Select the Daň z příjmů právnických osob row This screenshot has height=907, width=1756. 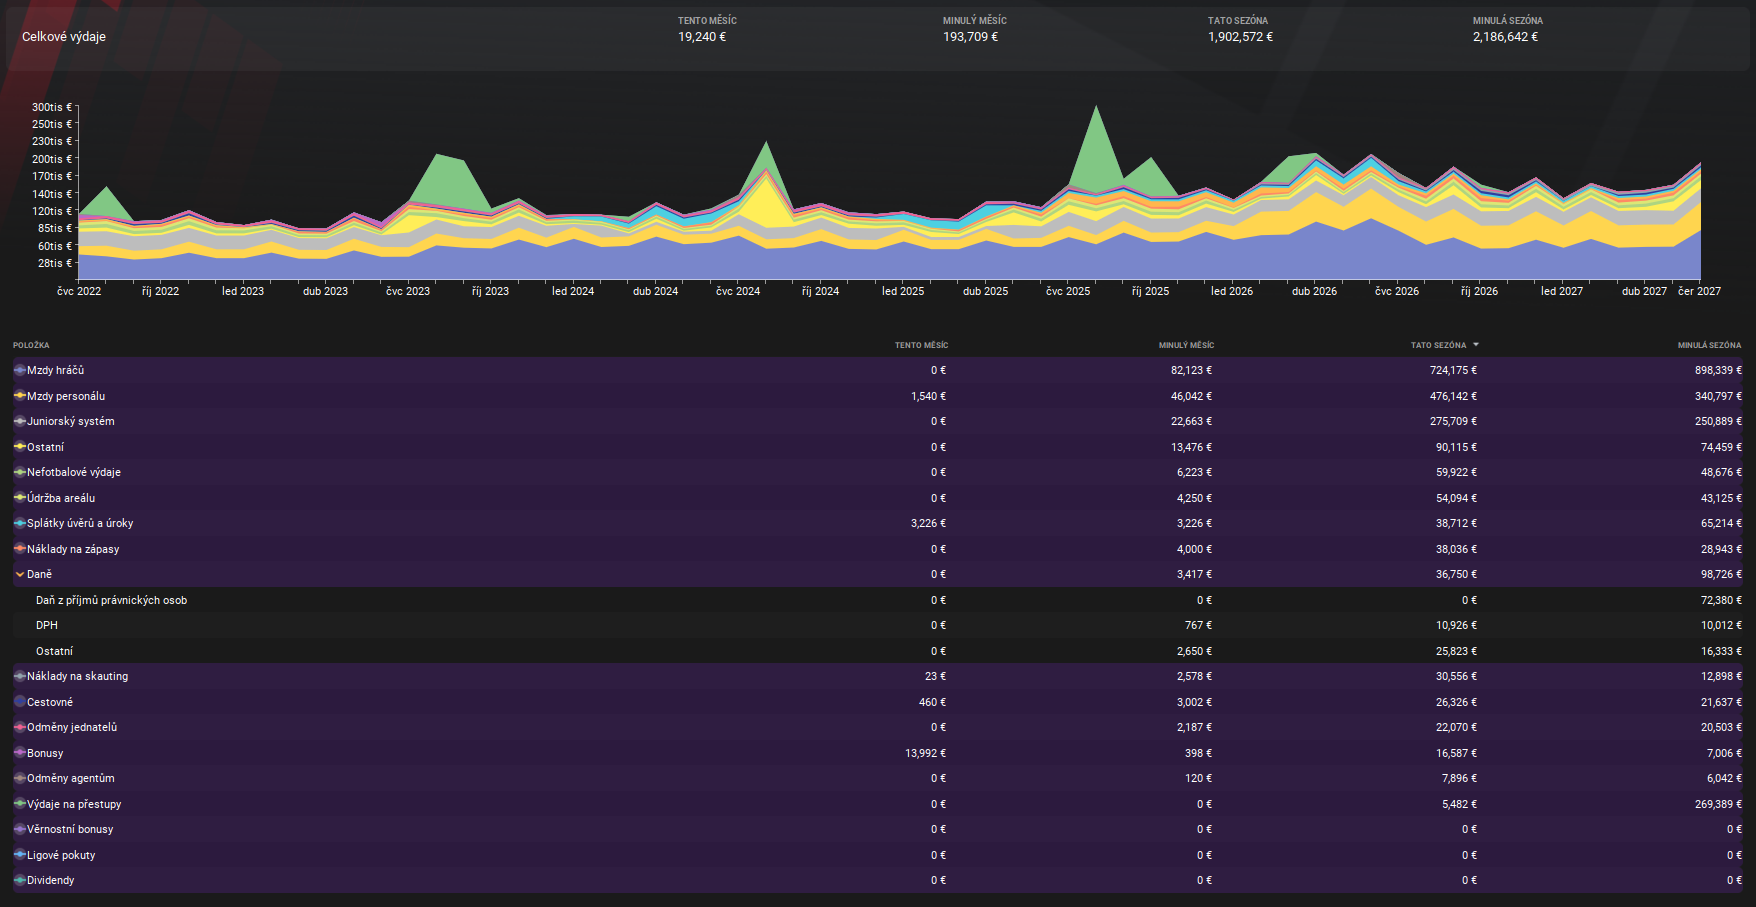pyautogui.click(x=877, y=600)
